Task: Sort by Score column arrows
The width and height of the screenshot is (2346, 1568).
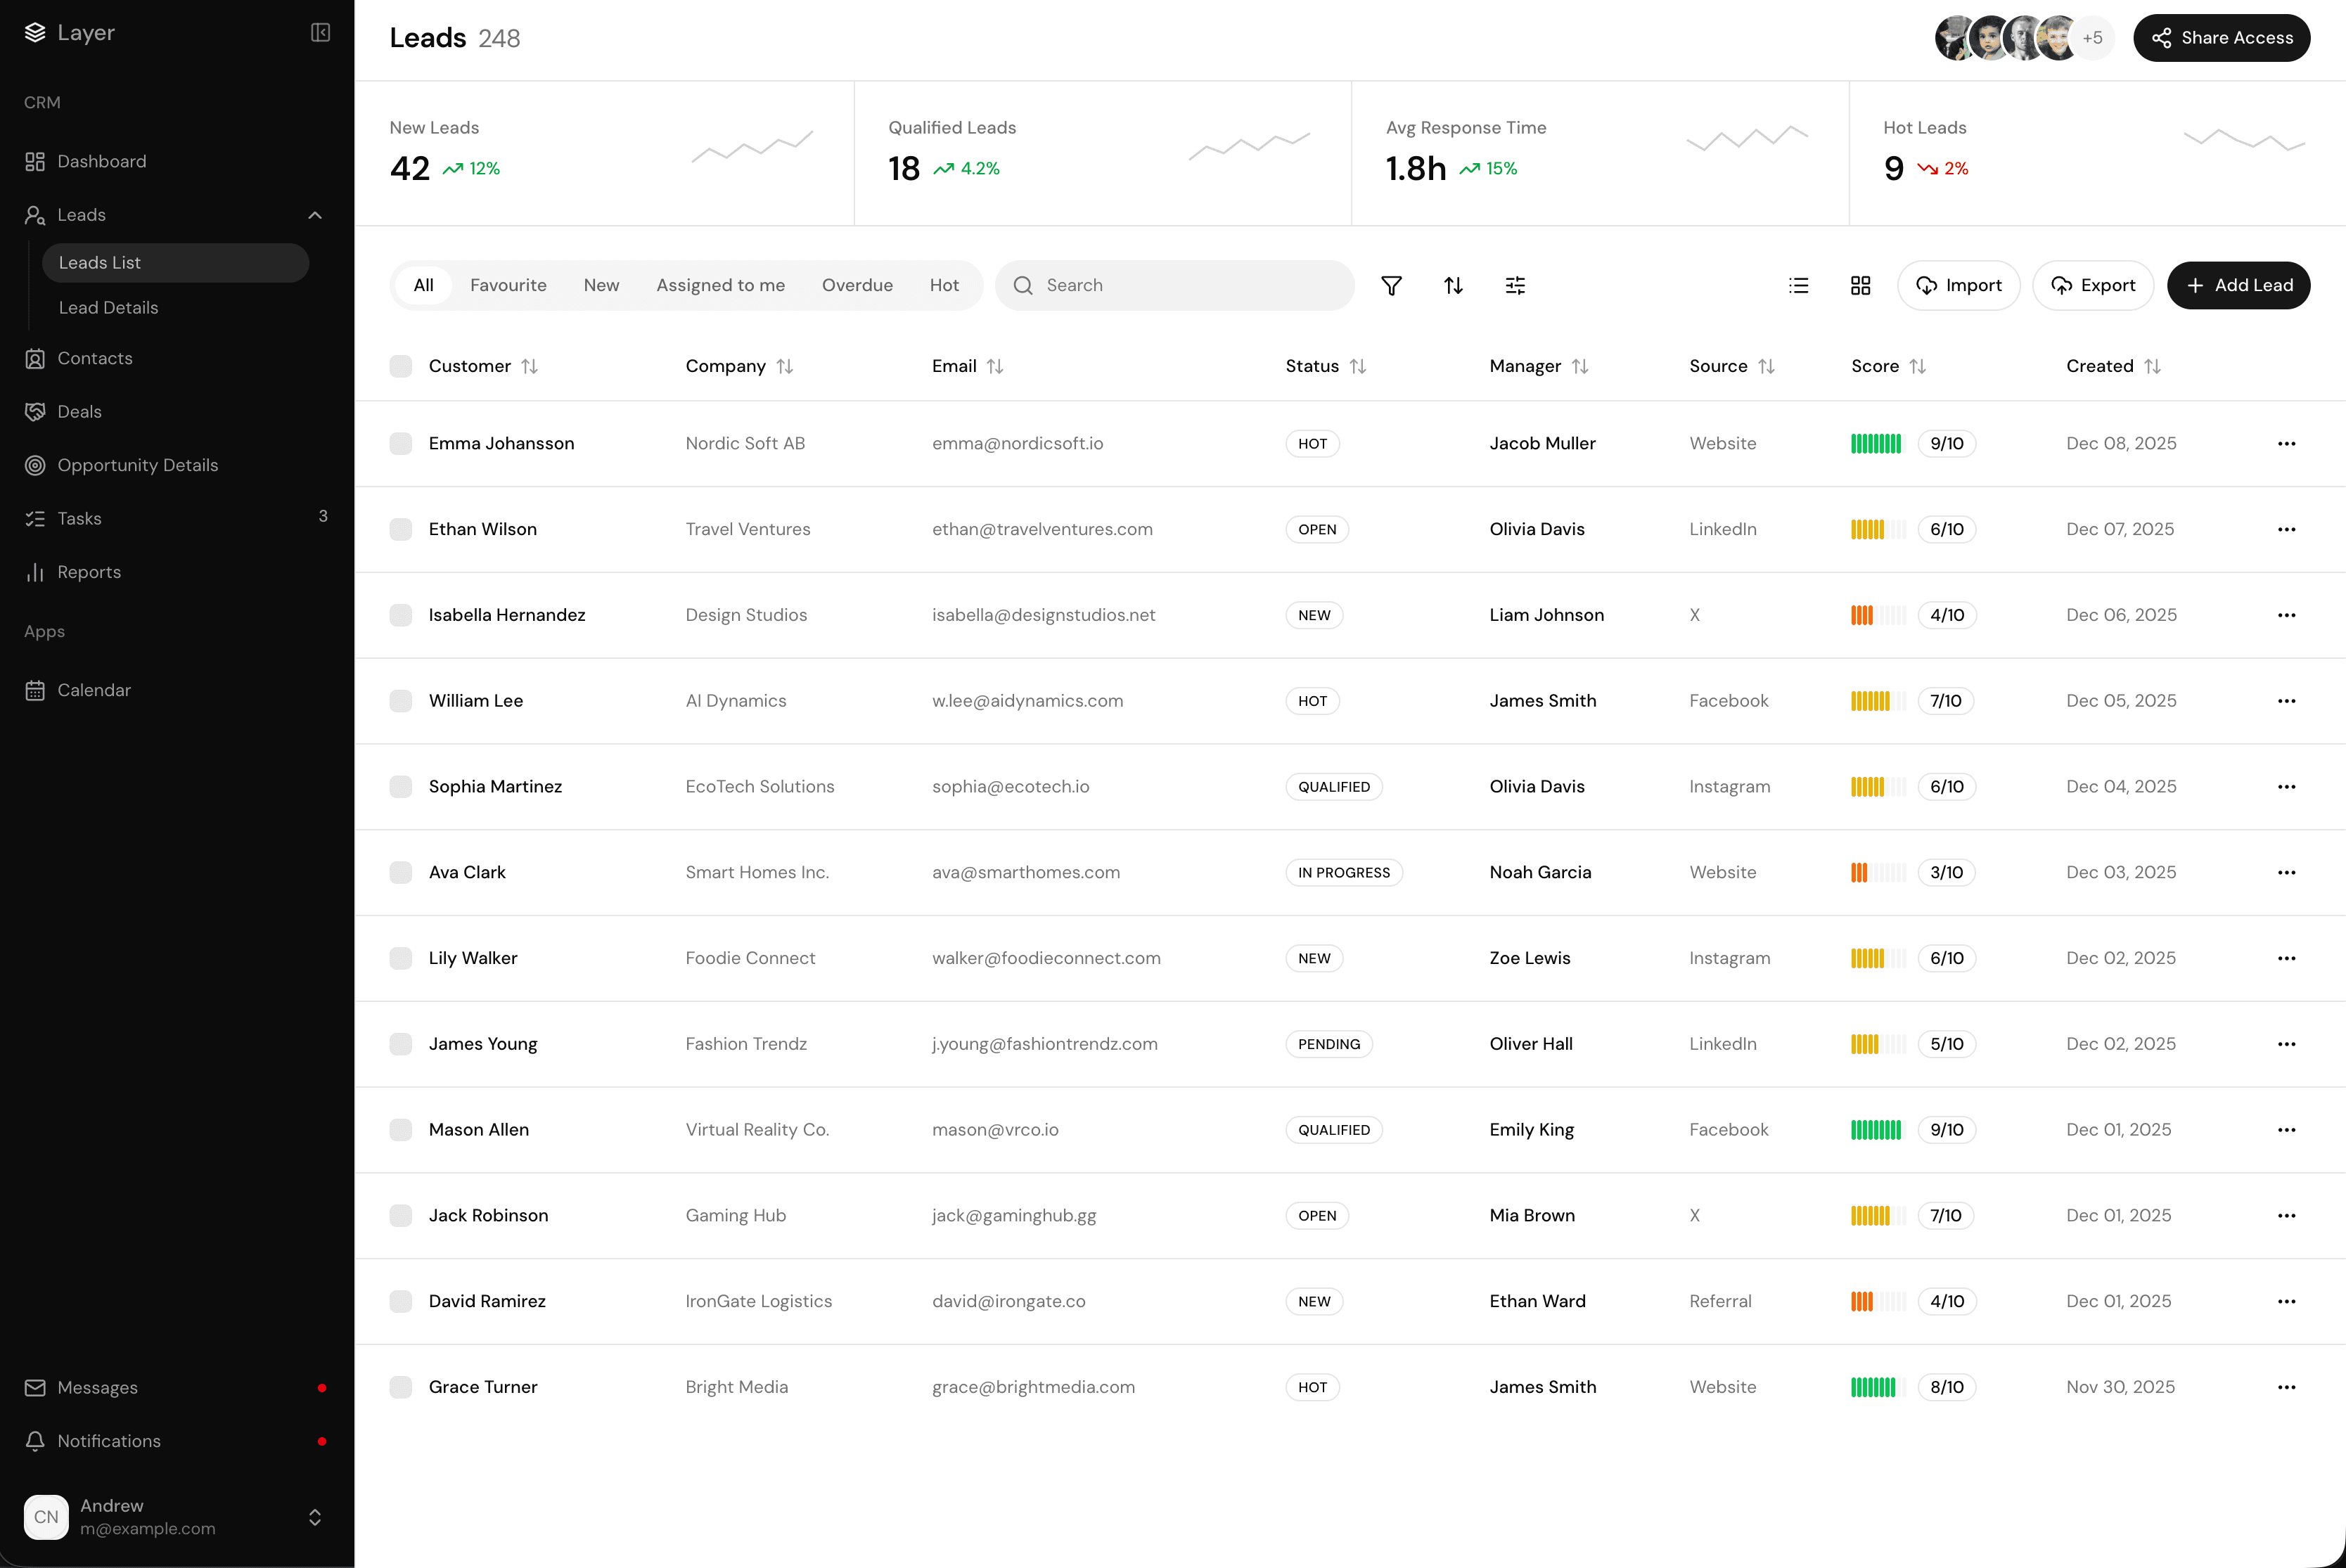Action: [1917, 367]
